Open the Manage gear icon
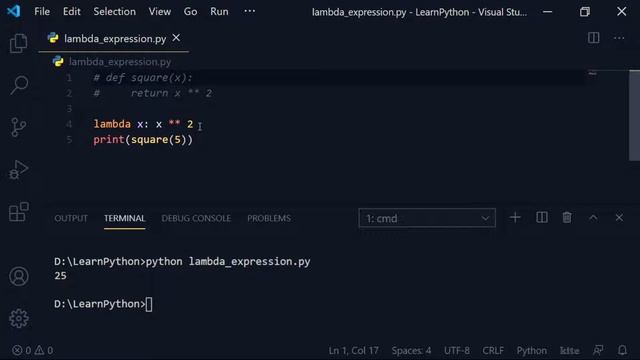Screen dimensions: 640x360 click(x=19, y=318)
